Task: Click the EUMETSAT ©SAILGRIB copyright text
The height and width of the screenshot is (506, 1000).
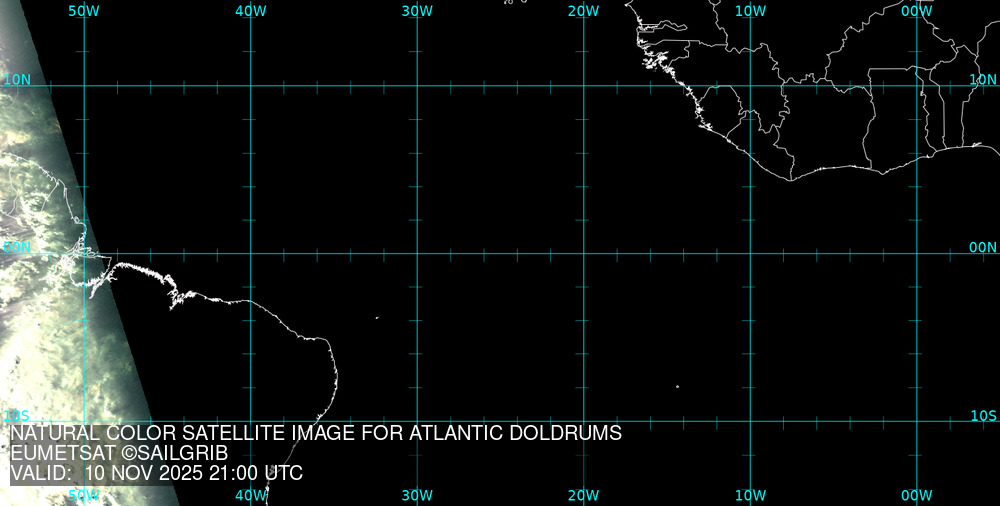Action: coord(119,453)
